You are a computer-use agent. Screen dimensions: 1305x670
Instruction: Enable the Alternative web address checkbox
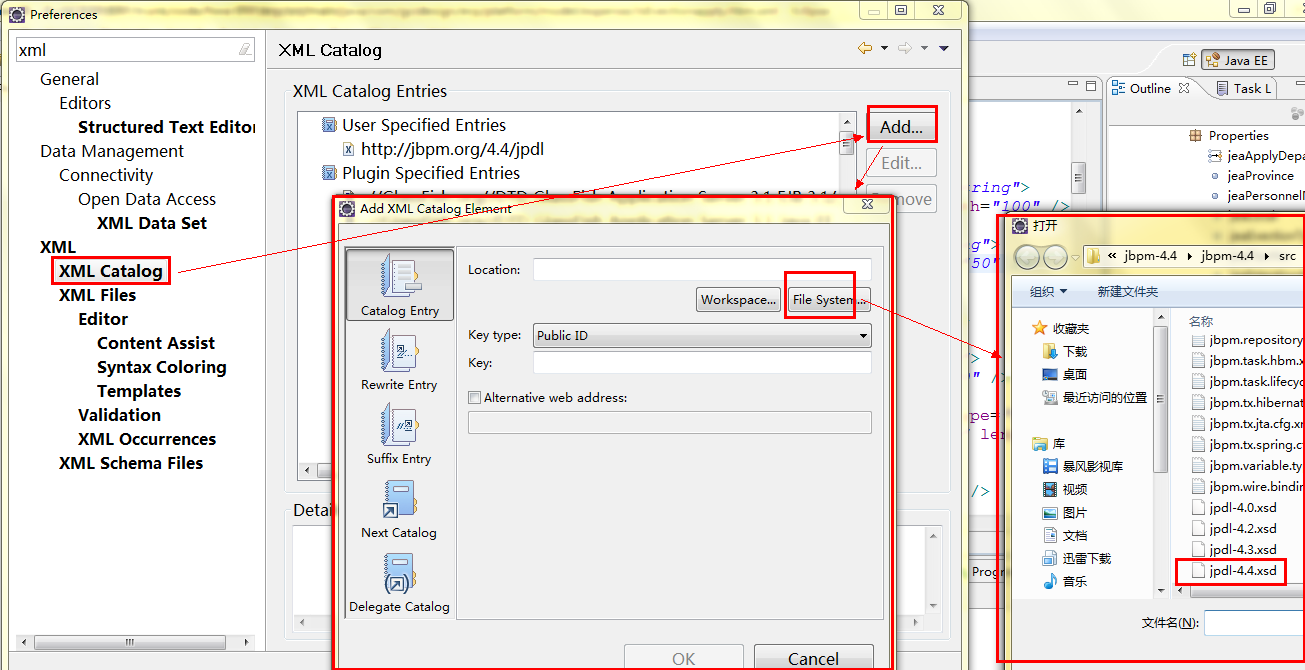point(475,398)
